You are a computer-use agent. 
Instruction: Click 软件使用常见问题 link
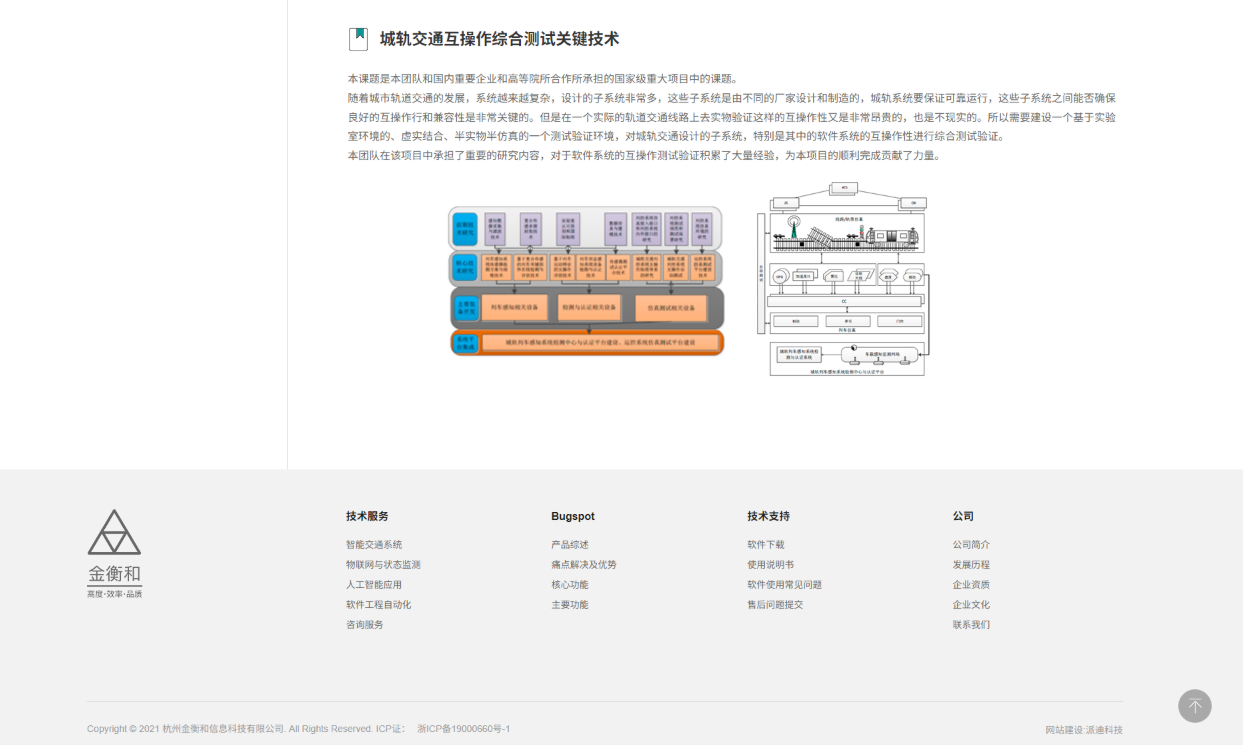pyautogui.click(x=784, y=585)
